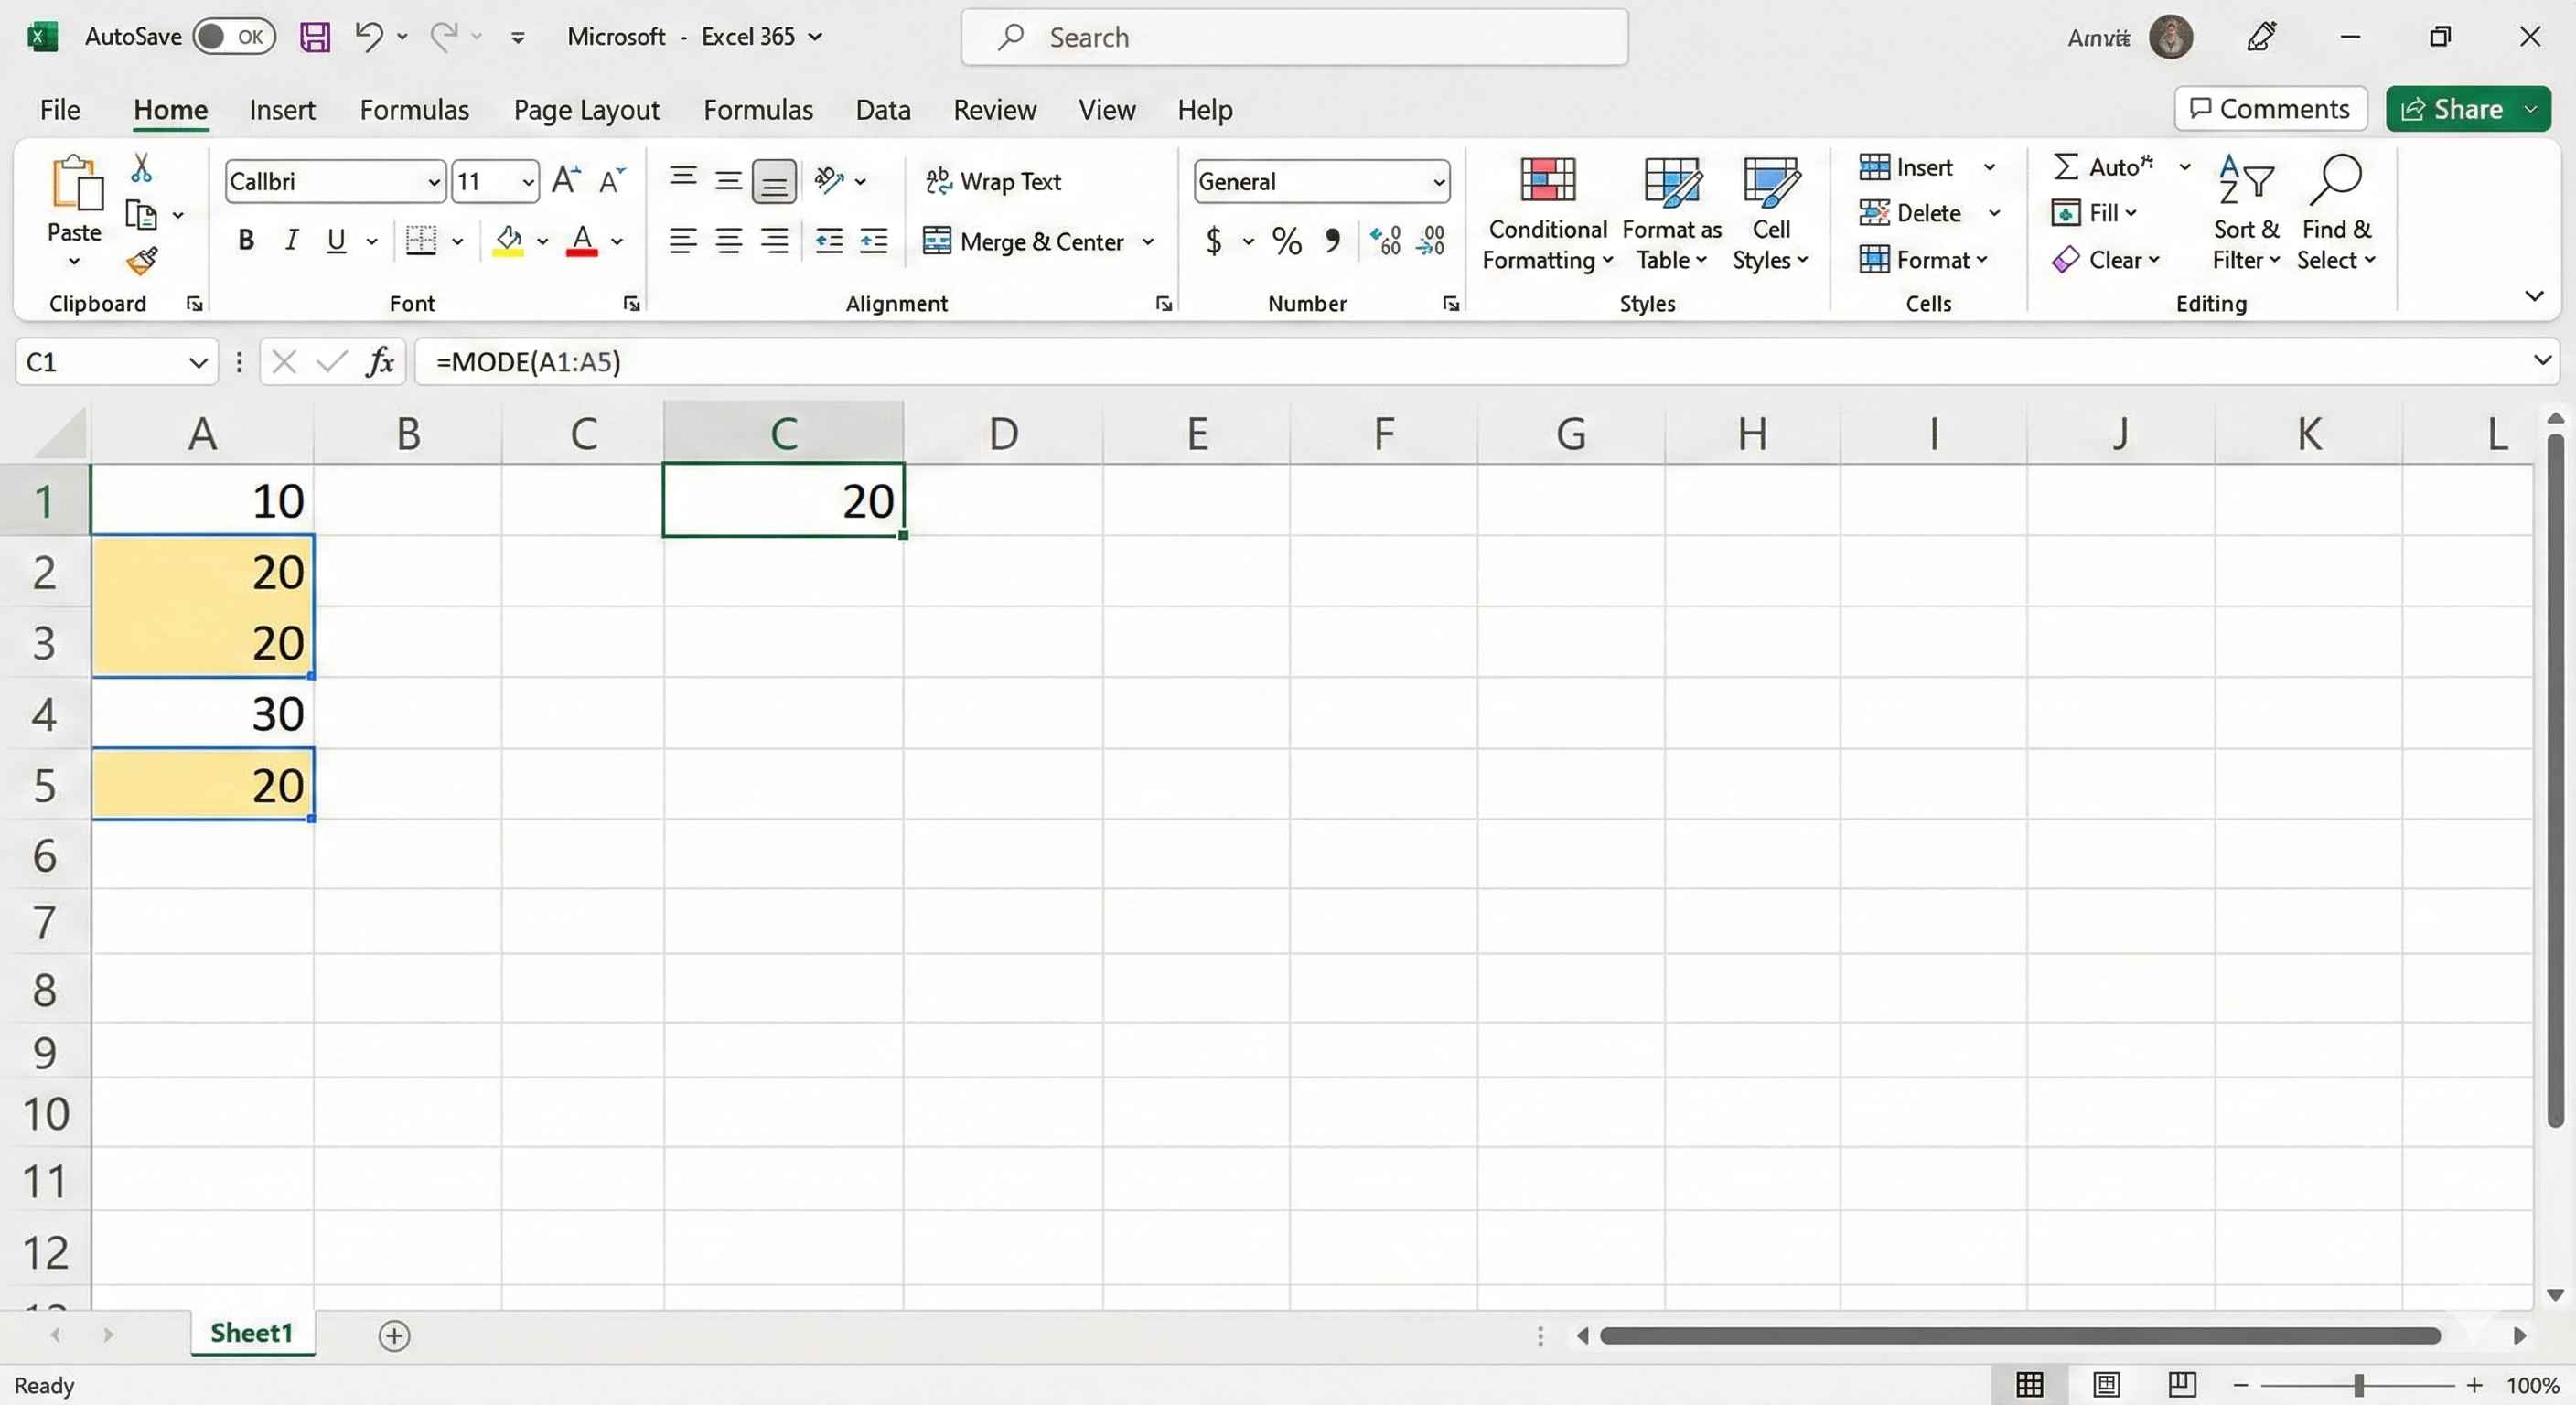Click the formula bar containing =MODE(A1:A5)
This screenshot has height=1405, width=2576.
[900, 361]
